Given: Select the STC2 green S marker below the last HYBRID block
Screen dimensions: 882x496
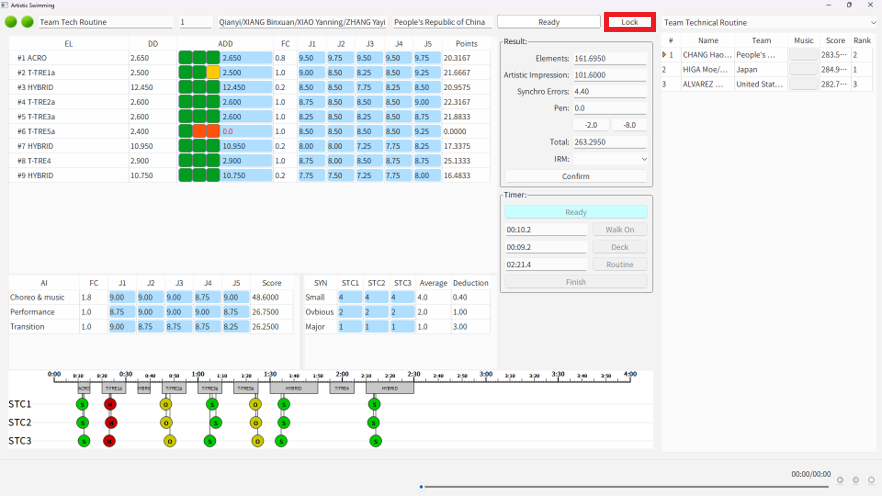Looking at the screenshot, I should click(374, 422).
